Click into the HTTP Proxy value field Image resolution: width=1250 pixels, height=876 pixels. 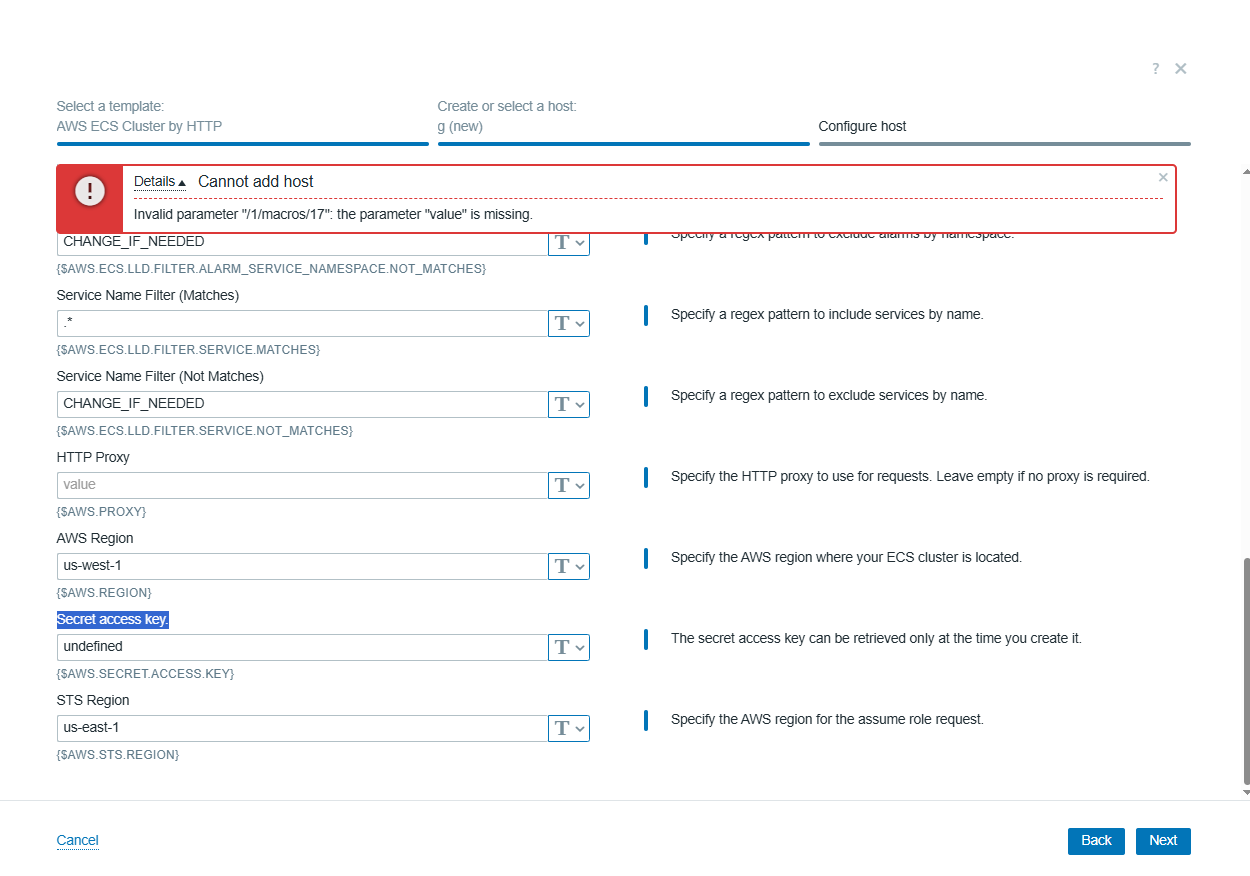pyautogui.click(x=303, y=485)
